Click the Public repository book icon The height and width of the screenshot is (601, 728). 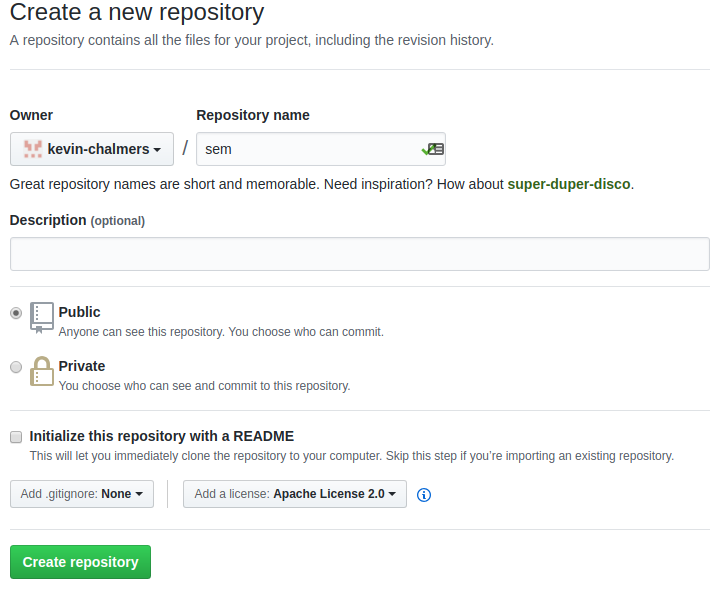pos(41,316)
